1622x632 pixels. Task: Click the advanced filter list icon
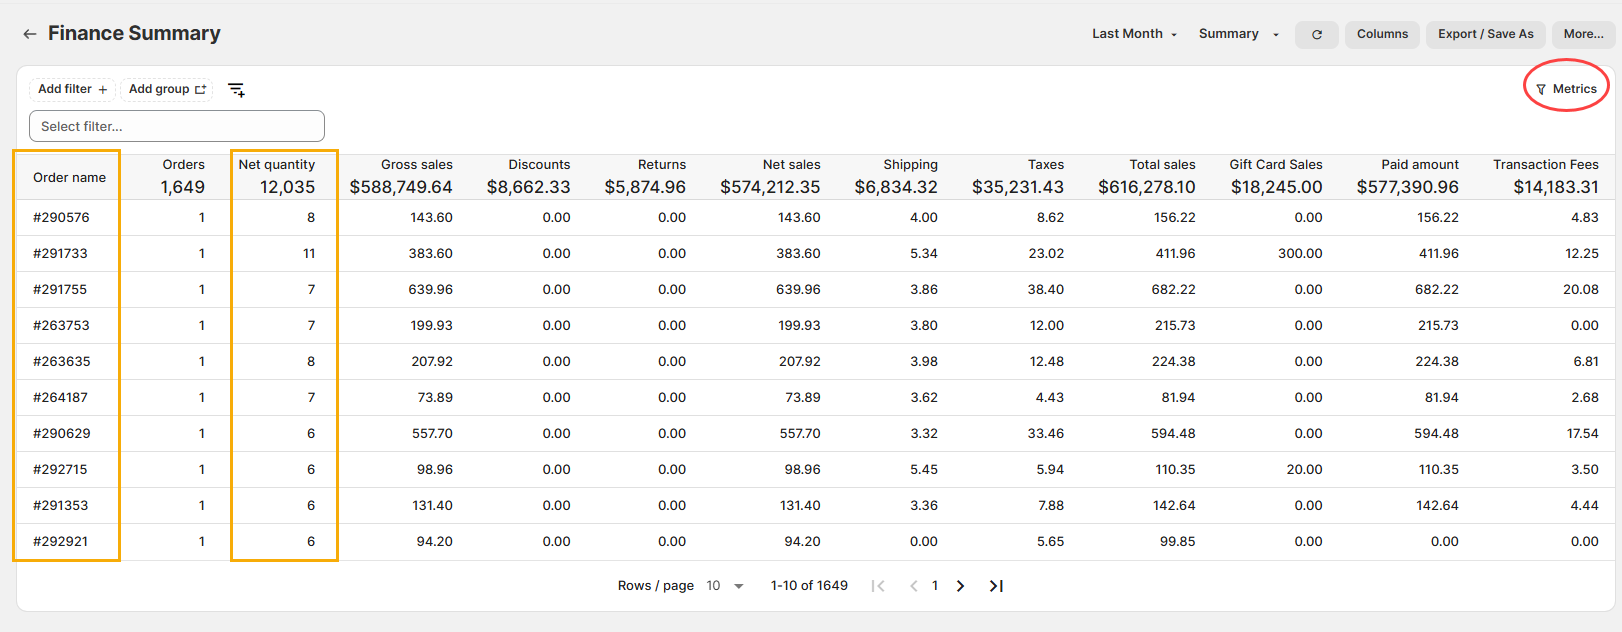(x=236, y=90)
